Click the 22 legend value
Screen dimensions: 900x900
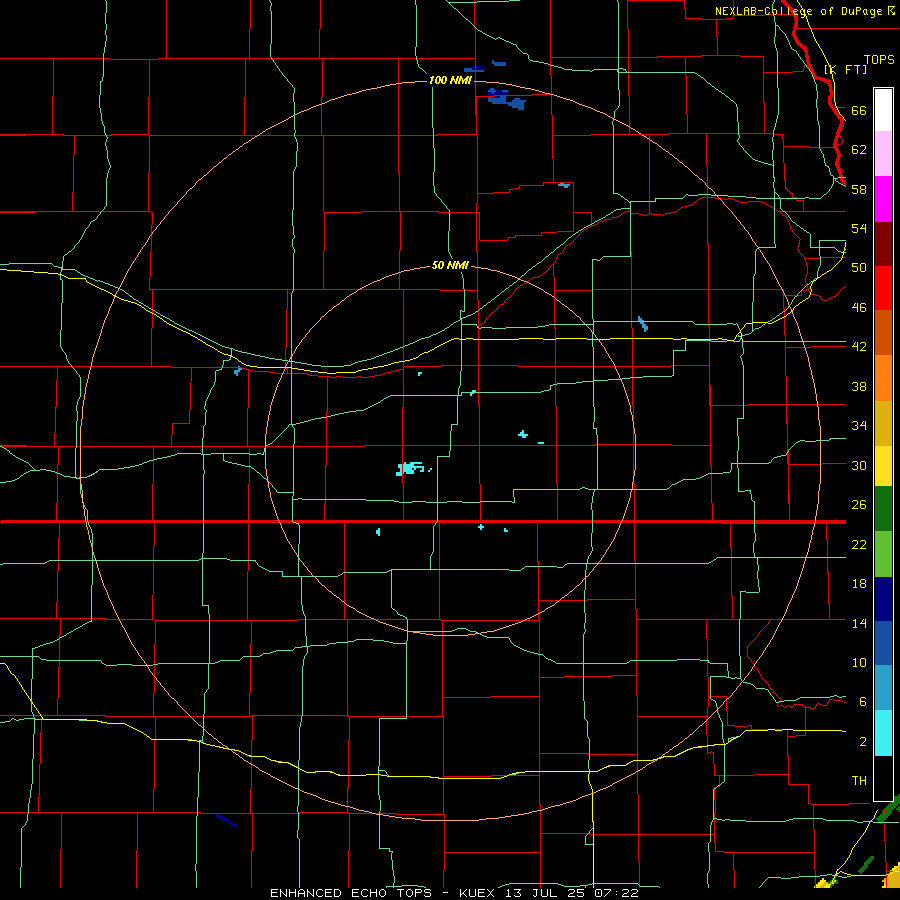(x=859, y=544)
